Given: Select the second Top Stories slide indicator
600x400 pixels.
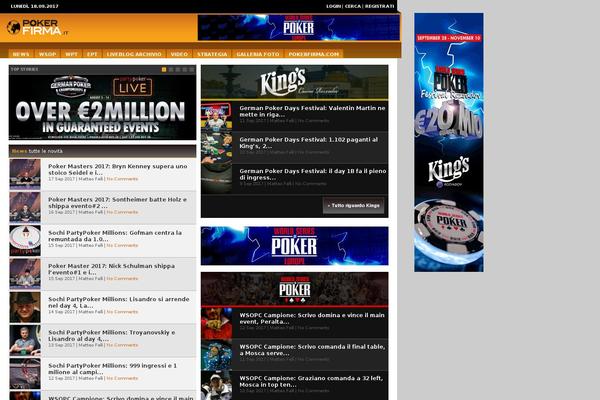Looking at the screenshot, I should coord(171,69).
